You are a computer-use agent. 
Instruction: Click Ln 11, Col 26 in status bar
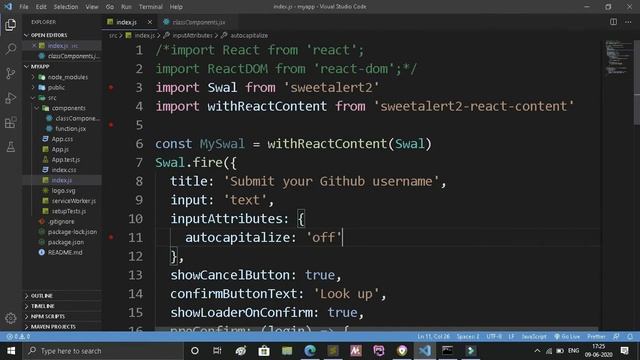[433, 337]
